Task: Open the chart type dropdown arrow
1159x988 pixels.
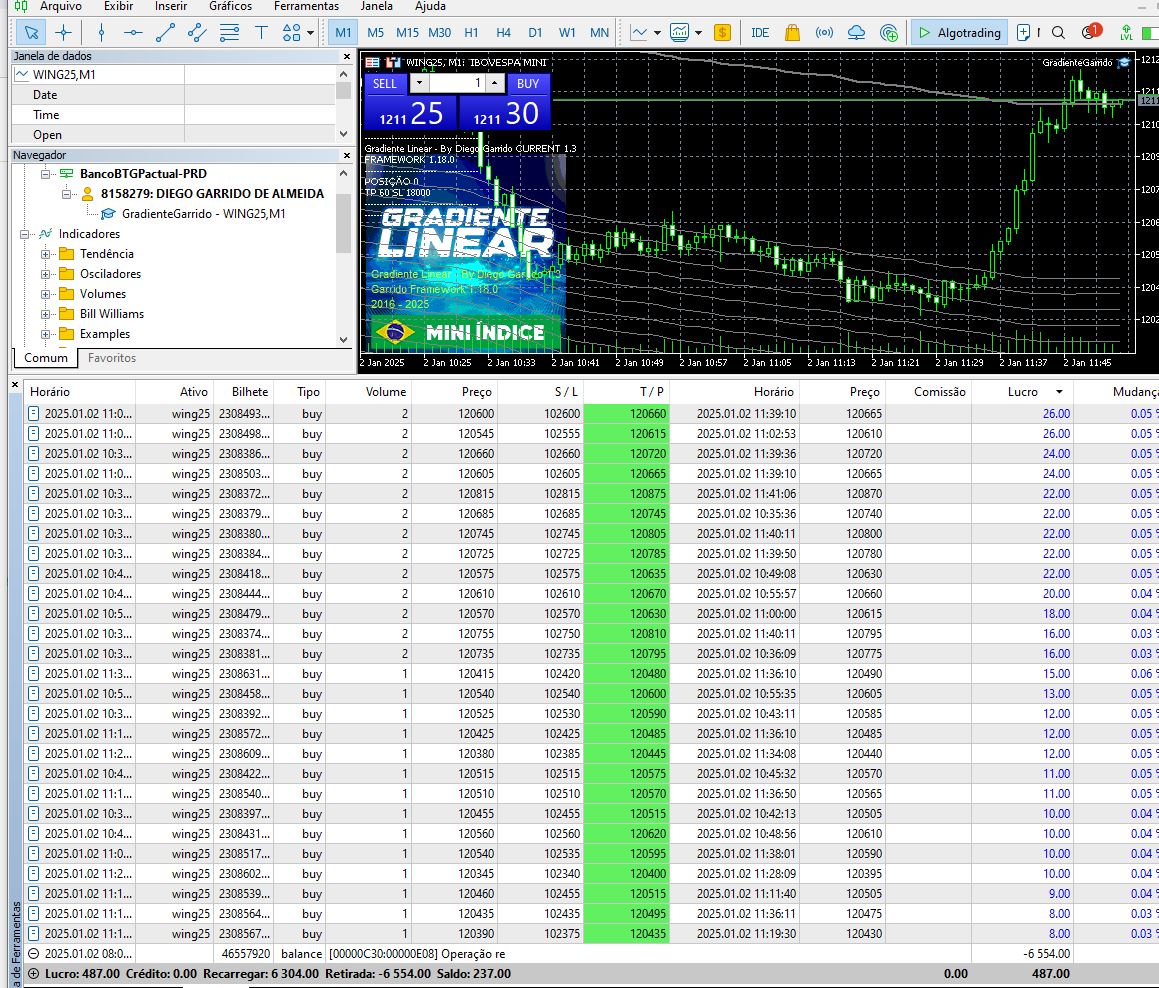Action: 657,32
